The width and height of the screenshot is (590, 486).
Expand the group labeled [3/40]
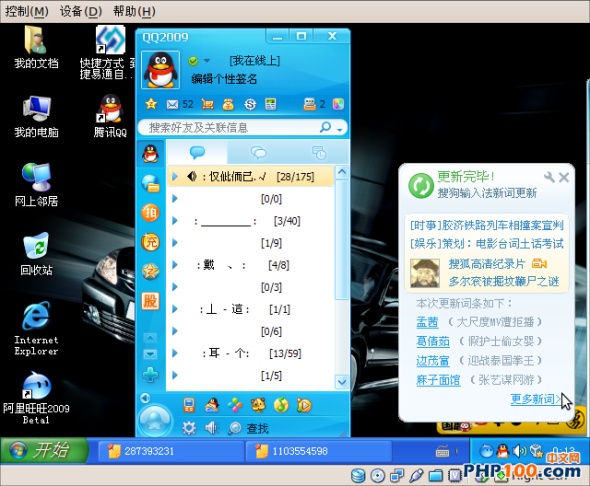click(175, 221)
